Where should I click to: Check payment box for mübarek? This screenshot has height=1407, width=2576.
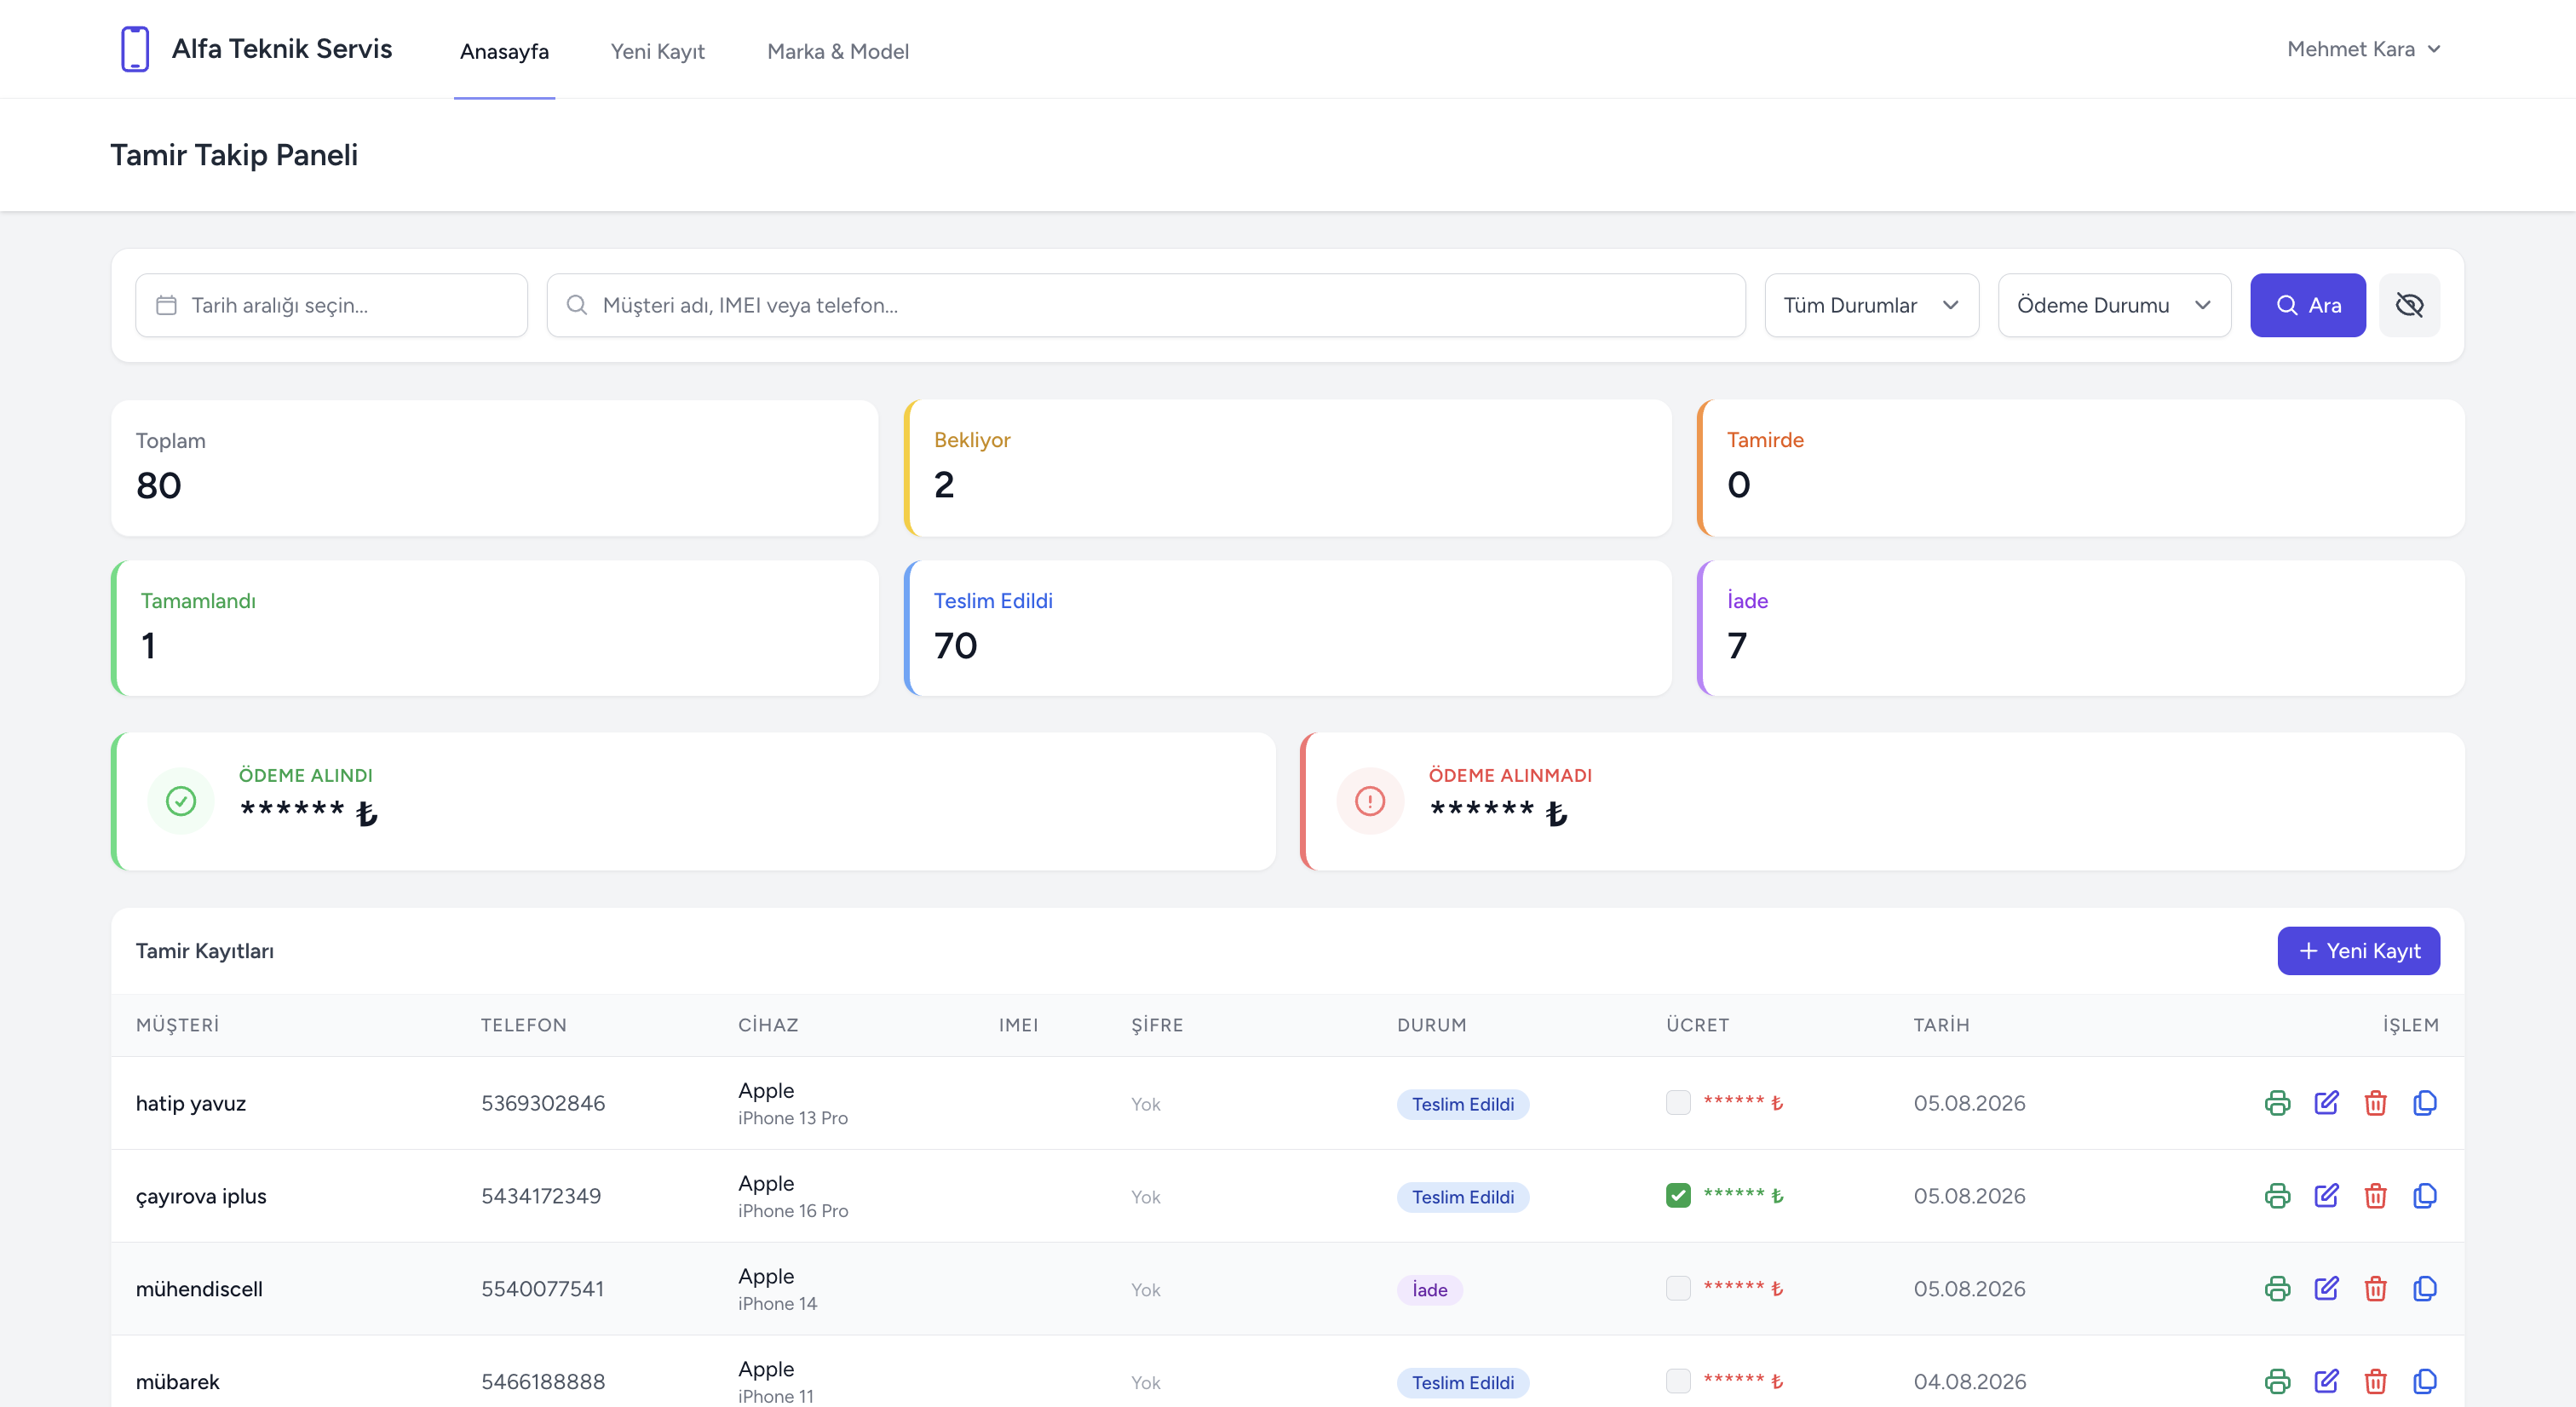coord(1678,1381)
